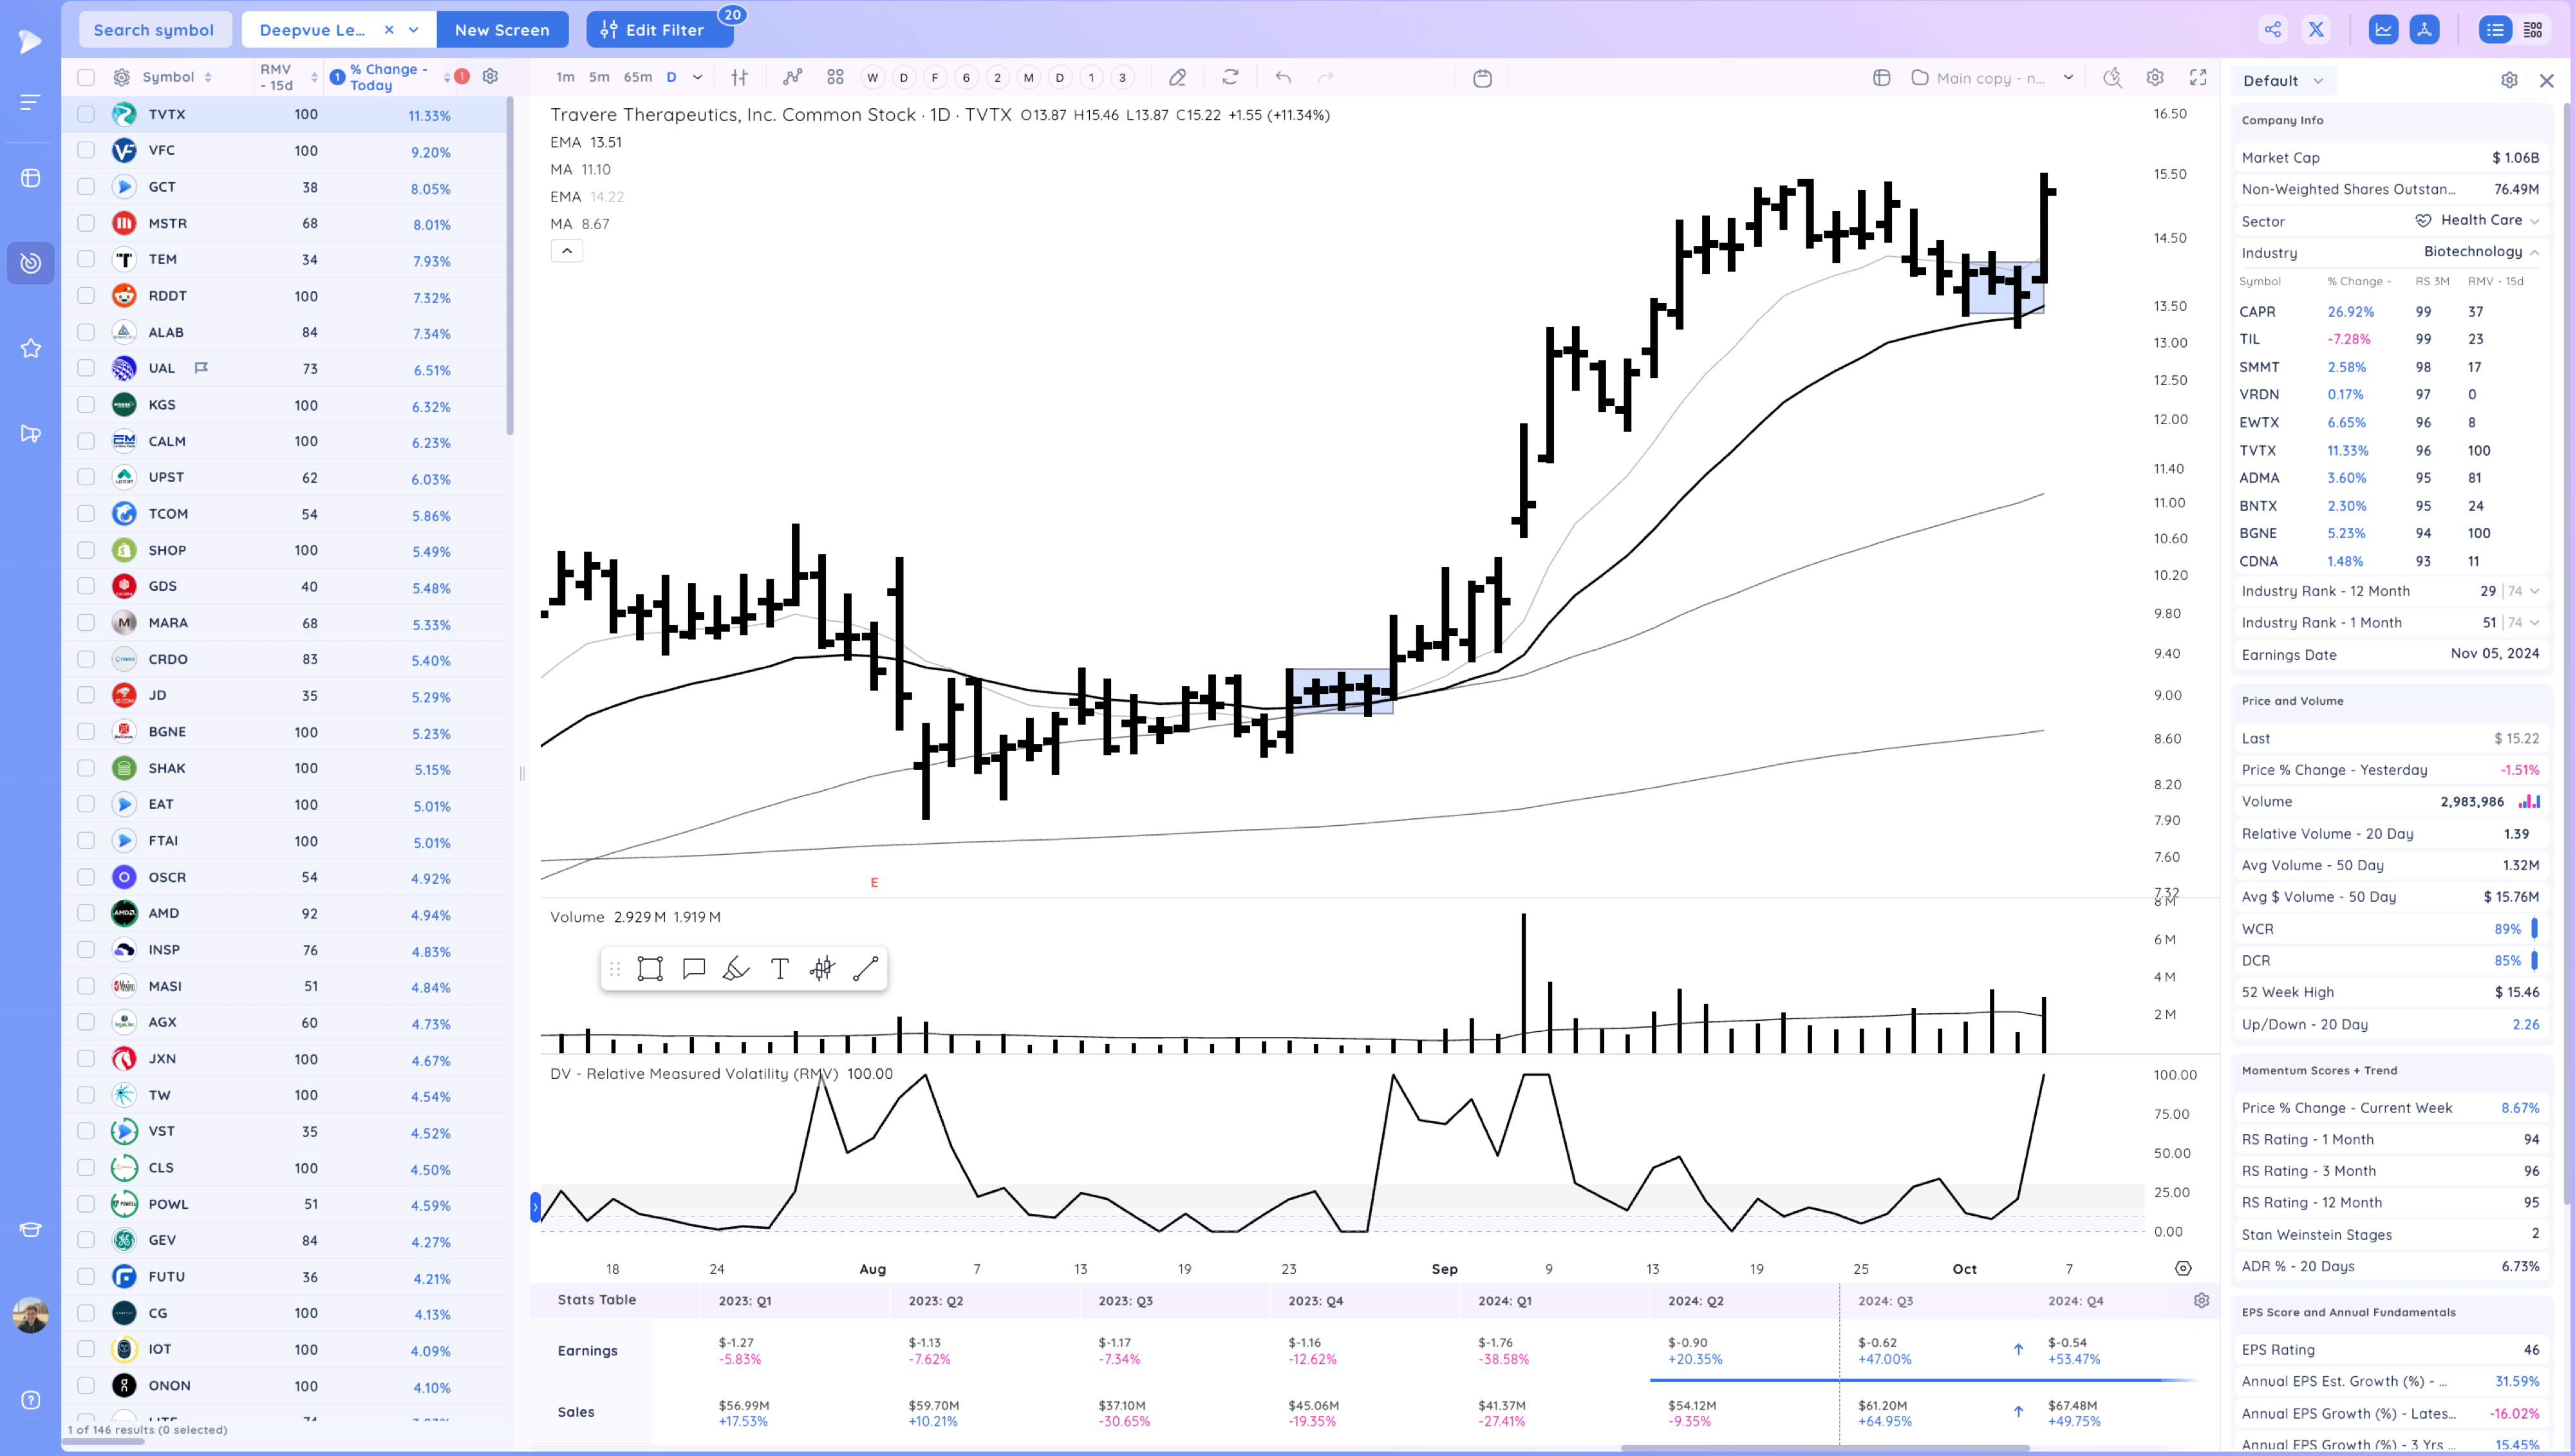The height and width of the screenshot is (1456, 2575).
Task: Select the rectangle drawing tool
Action: coord(651,968)
